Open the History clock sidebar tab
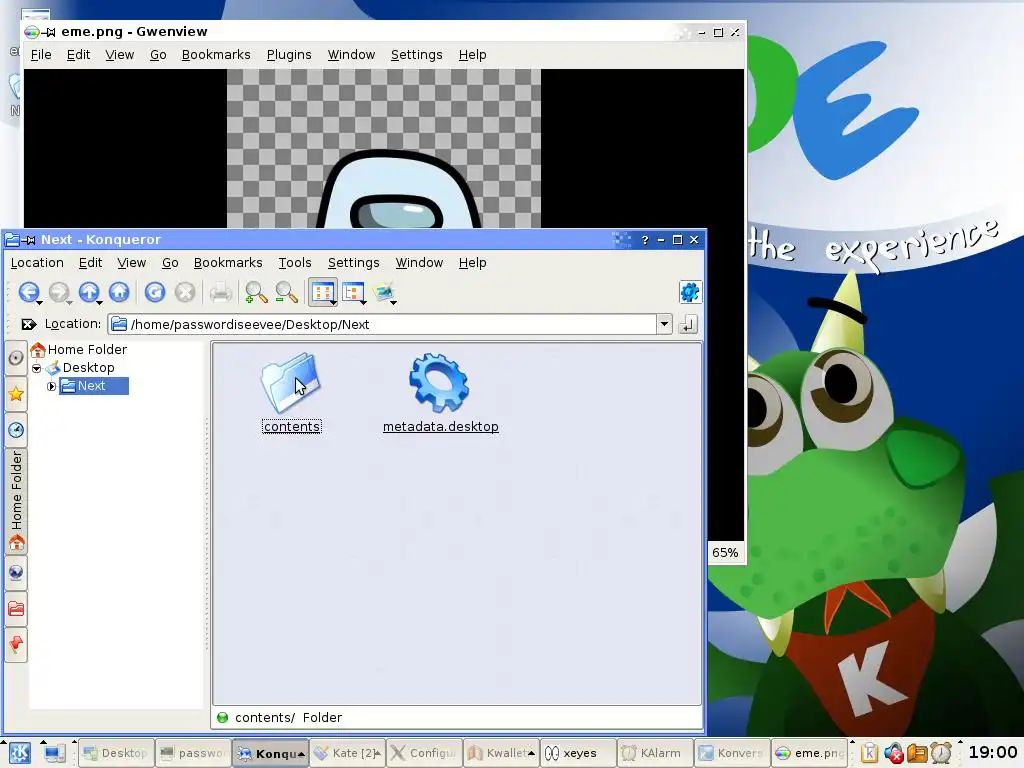This screenshot has height=768, width=1024. 16,430
